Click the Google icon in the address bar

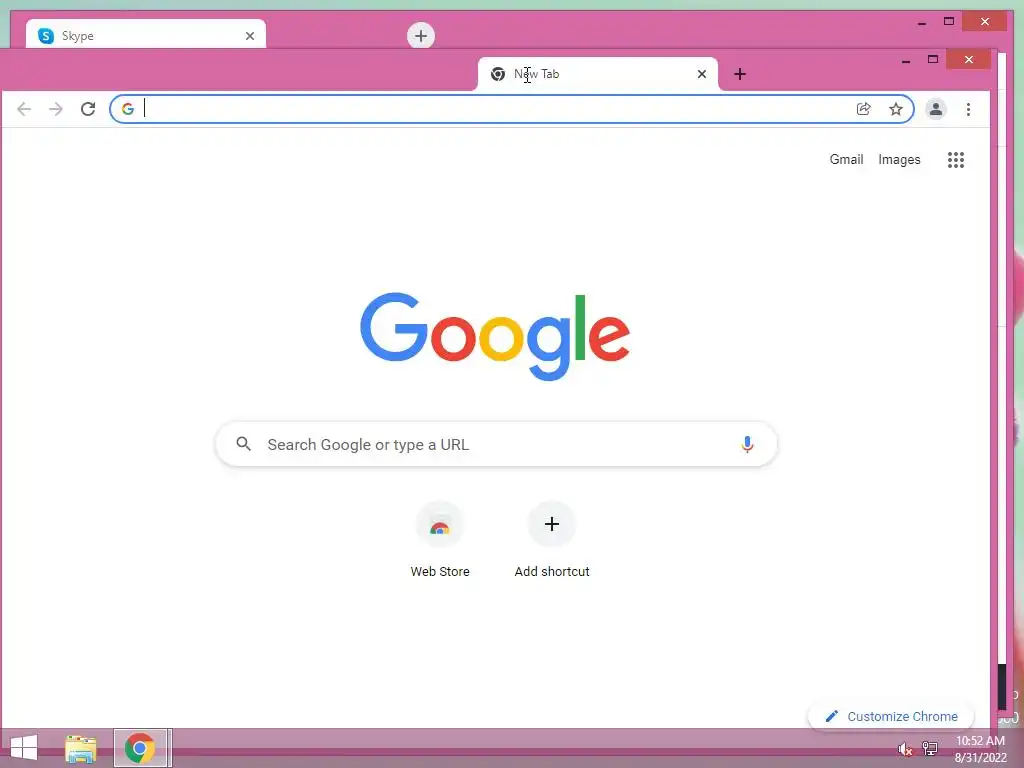128,109
